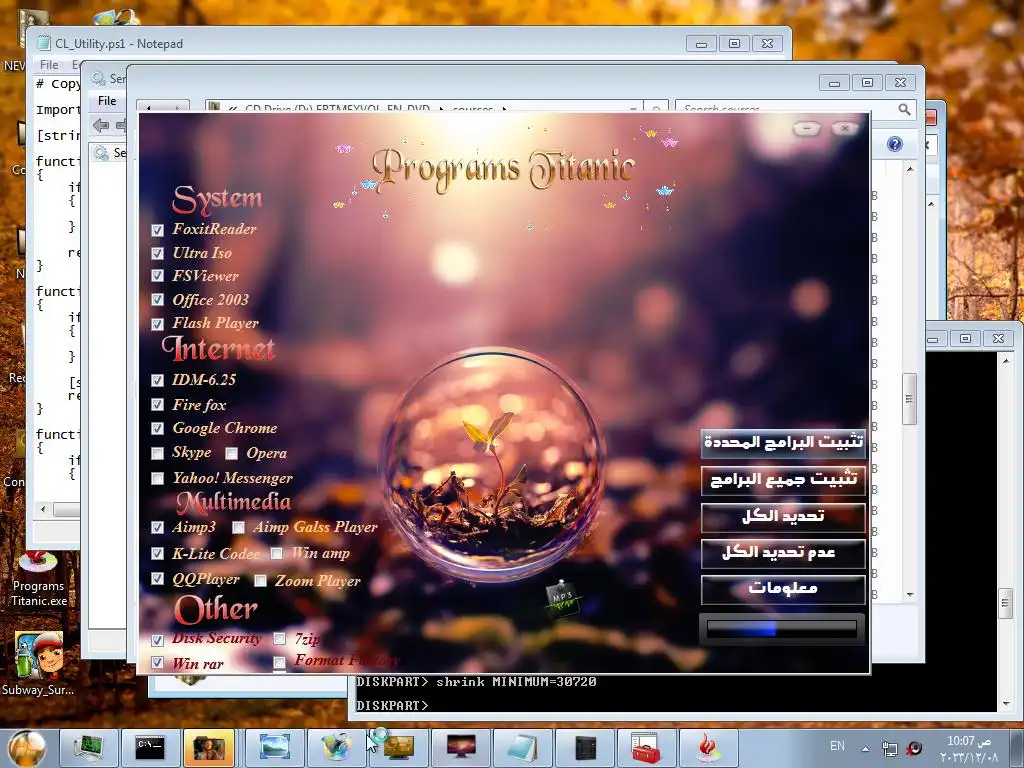Enable the Win amp checkbox

tap(277, 554)
